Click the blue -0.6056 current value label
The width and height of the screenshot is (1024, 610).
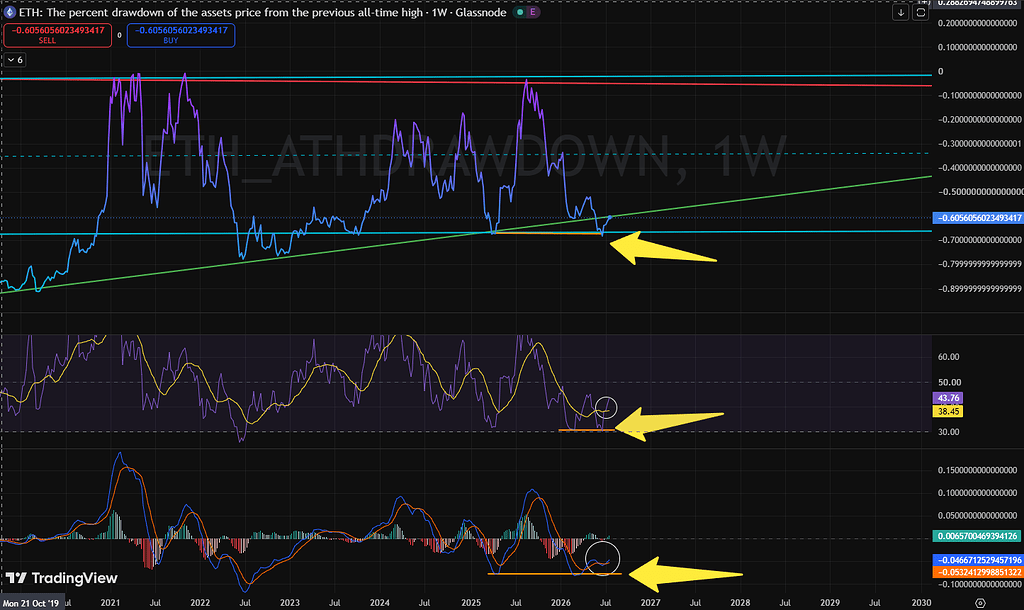[x=978, y=217]
